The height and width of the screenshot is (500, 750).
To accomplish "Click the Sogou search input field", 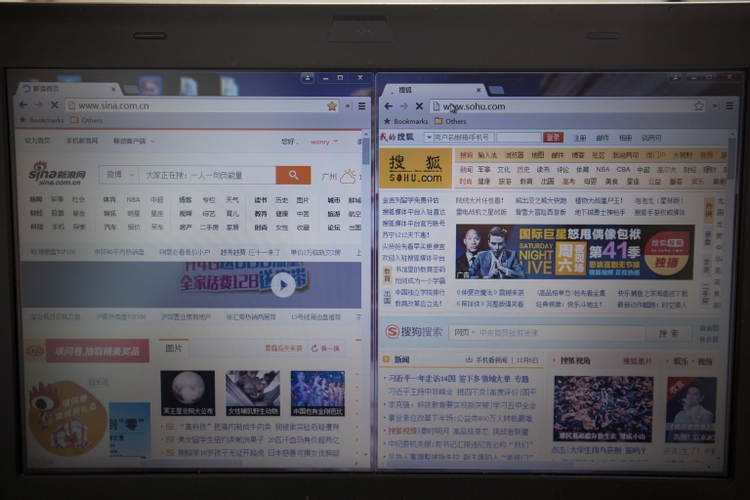I will coord(561,333).
